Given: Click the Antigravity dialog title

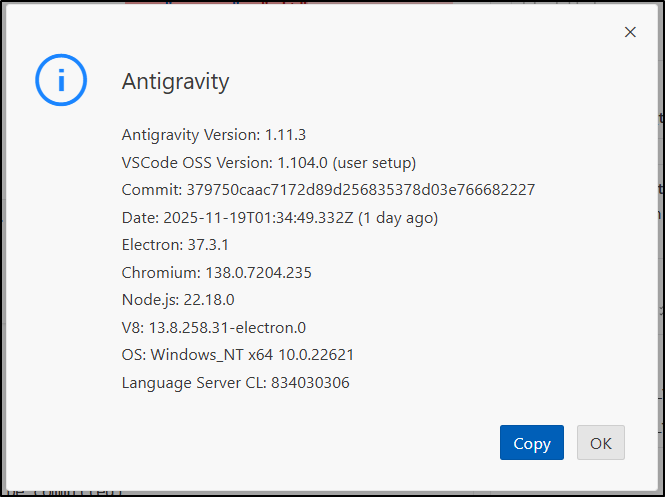Looking at the screenshot, I should (175, 81).
